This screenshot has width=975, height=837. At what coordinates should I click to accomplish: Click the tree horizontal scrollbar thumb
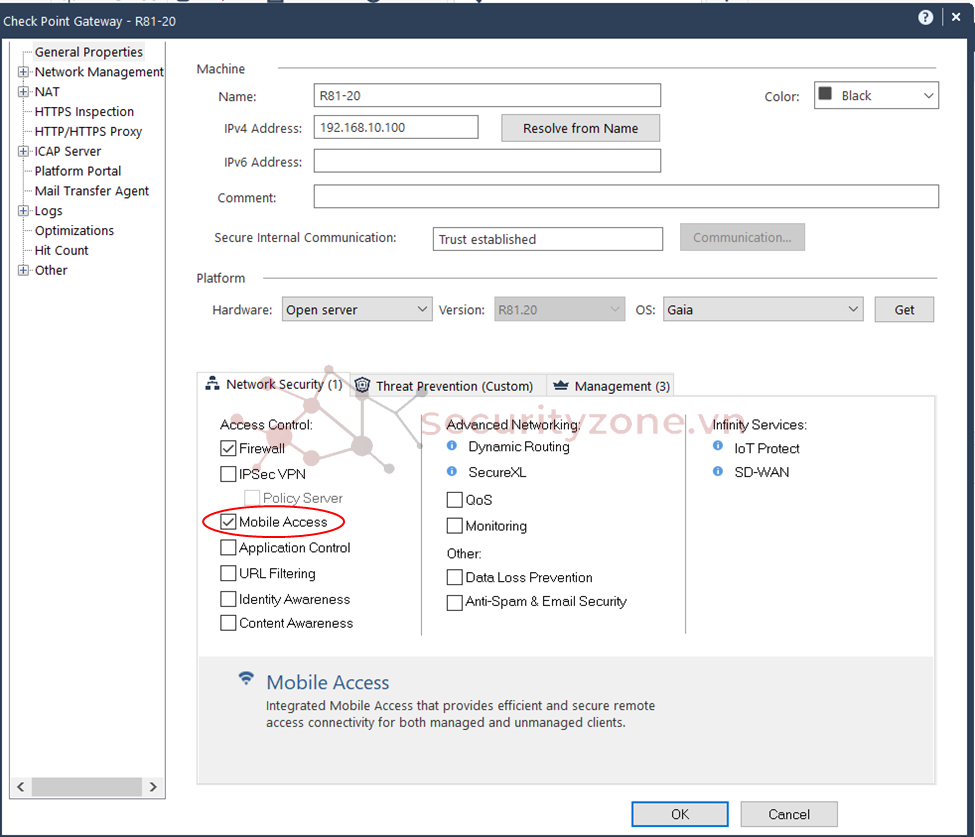(x=87, y=787)
